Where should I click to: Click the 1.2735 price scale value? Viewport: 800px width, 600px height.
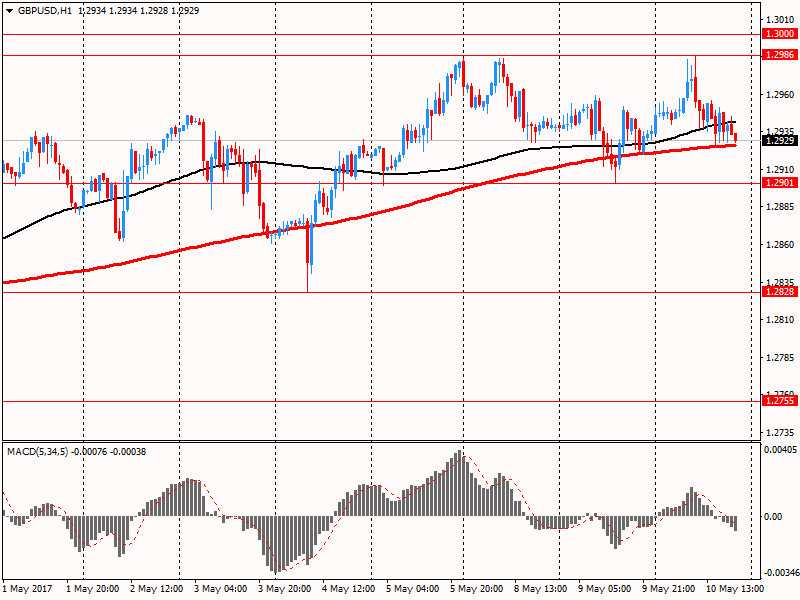(x=781, y=433)
